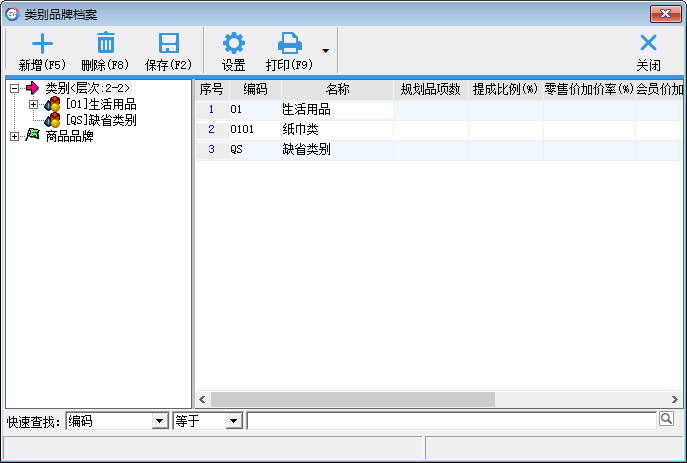
Task: Click the horizontal scrollbar left arrow
Action: (x=202, y=399)
